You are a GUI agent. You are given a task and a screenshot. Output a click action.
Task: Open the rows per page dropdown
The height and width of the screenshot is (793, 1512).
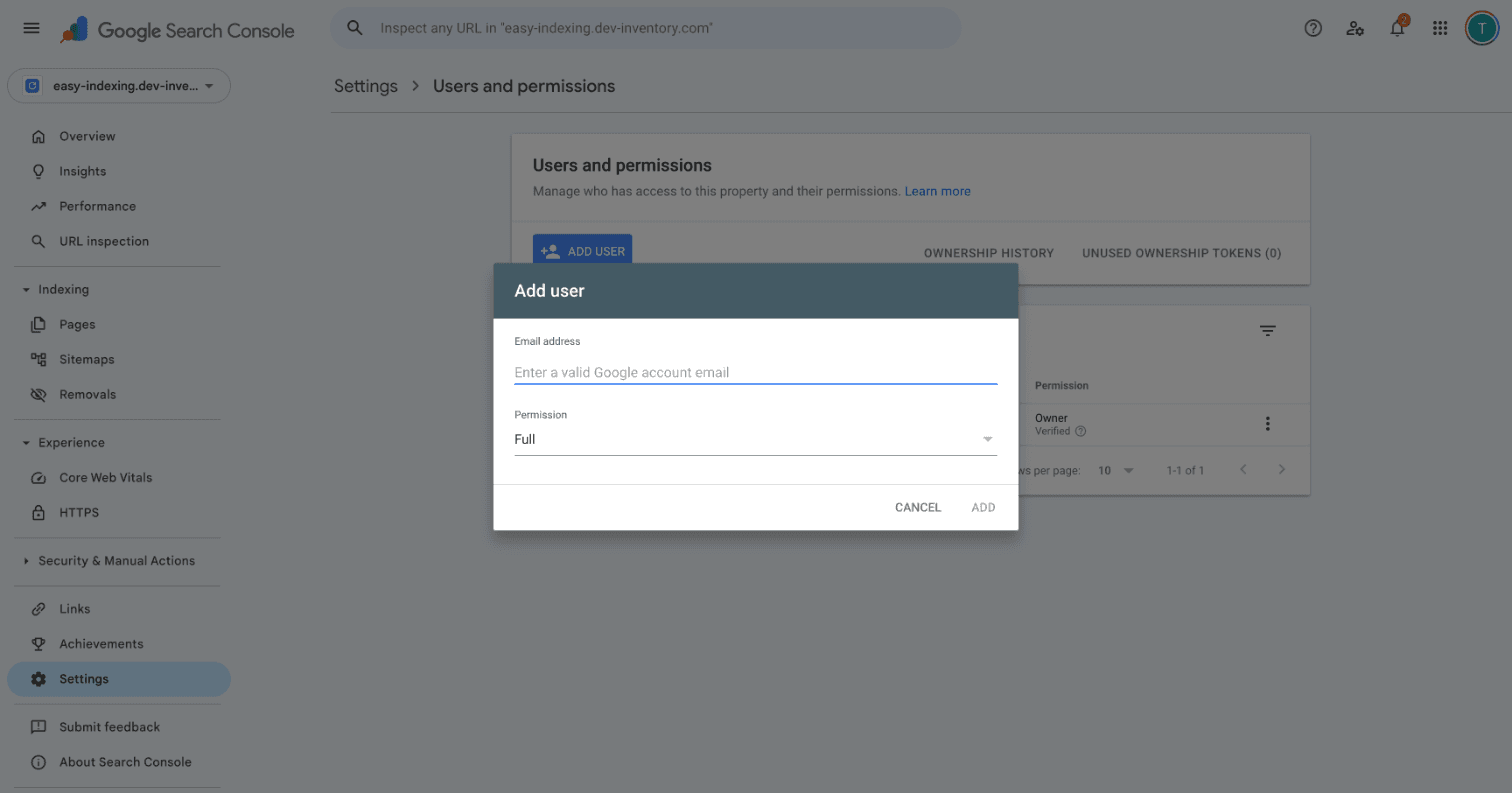[x=1116, y=470]
